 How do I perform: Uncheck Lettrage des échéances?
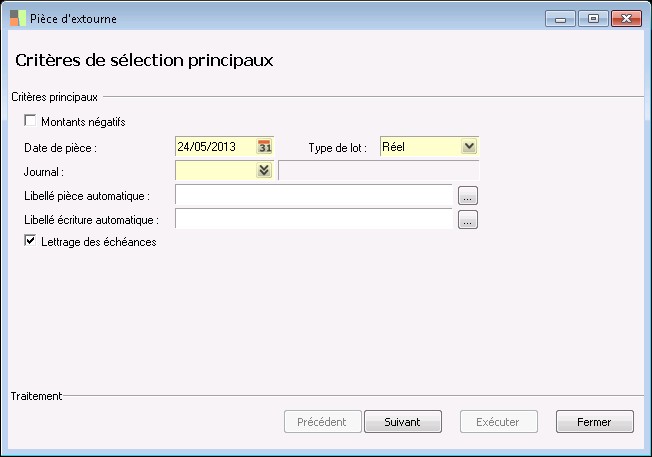click(x=31, y=241)
